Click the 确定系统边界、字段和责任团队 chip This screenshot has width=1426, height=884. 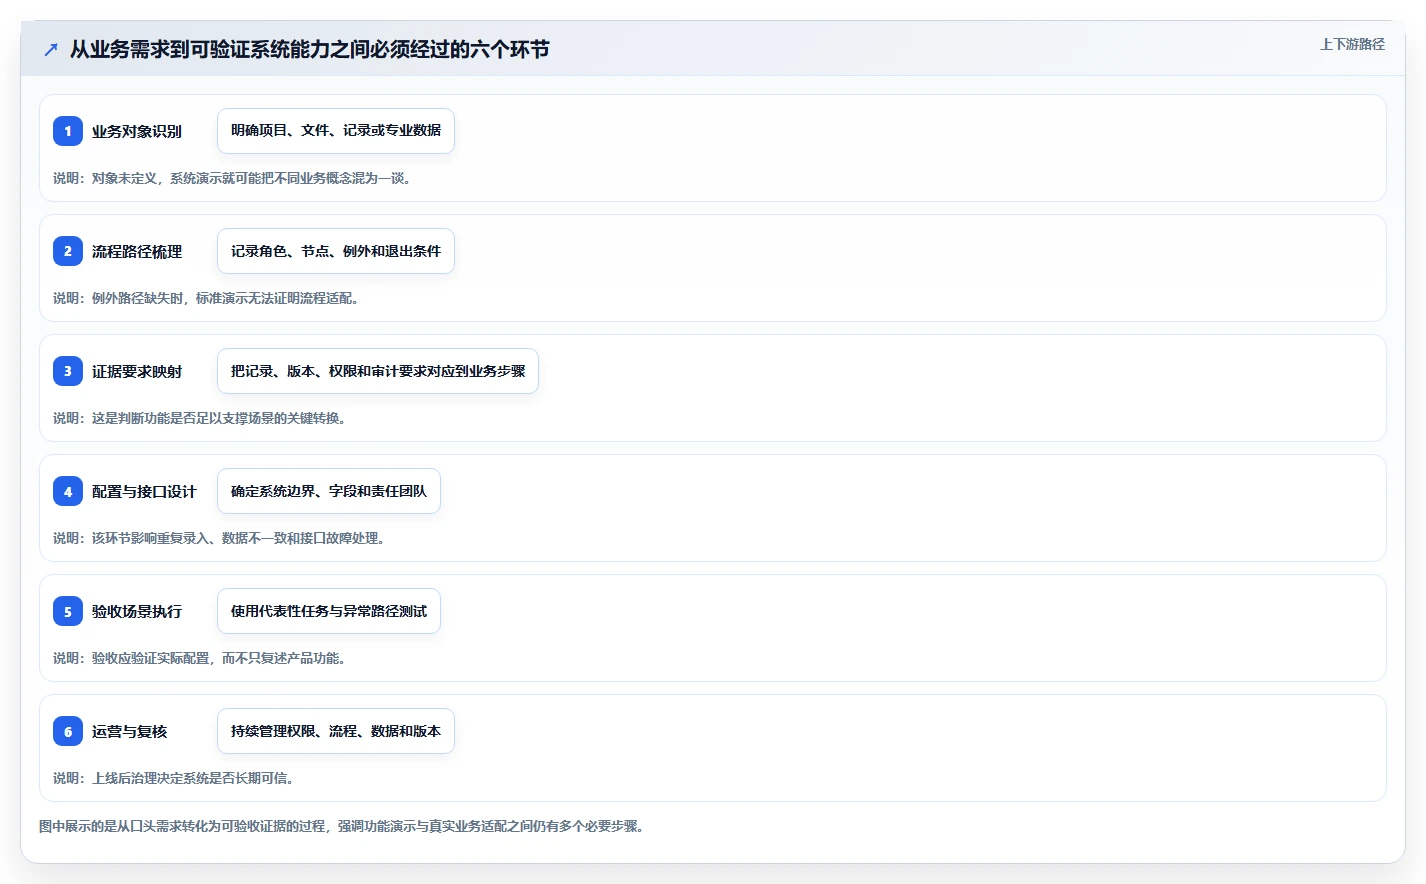tap(329, 491)
